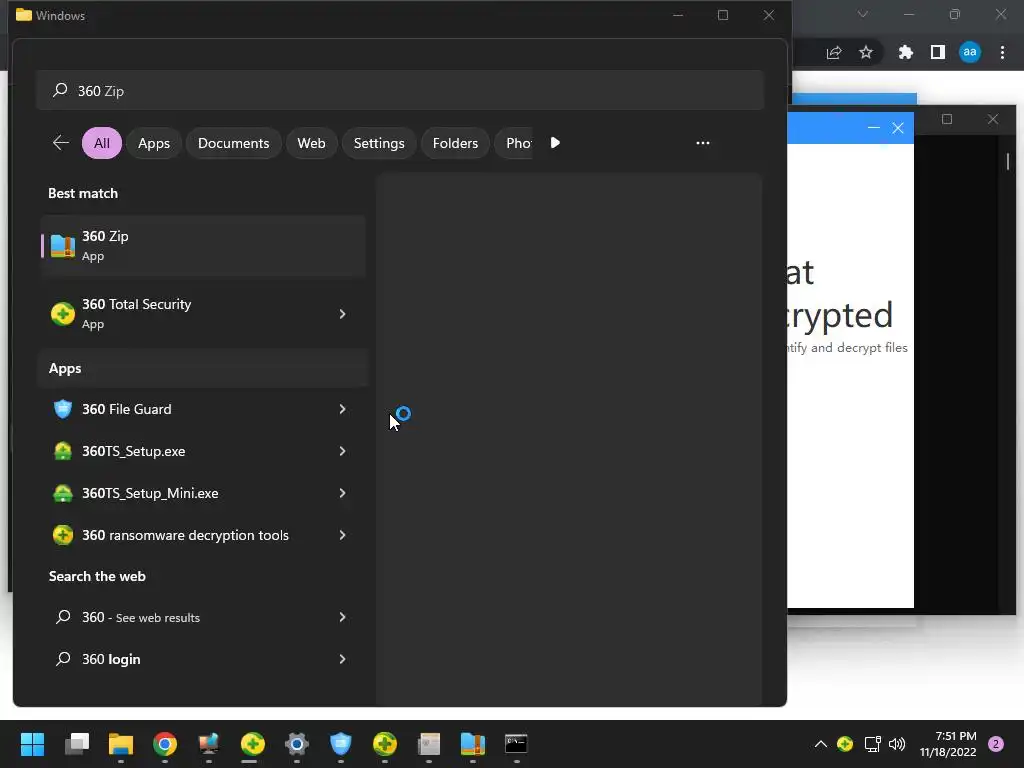Expand 360TS_Setup.exe result chevron

click(342, 451)
